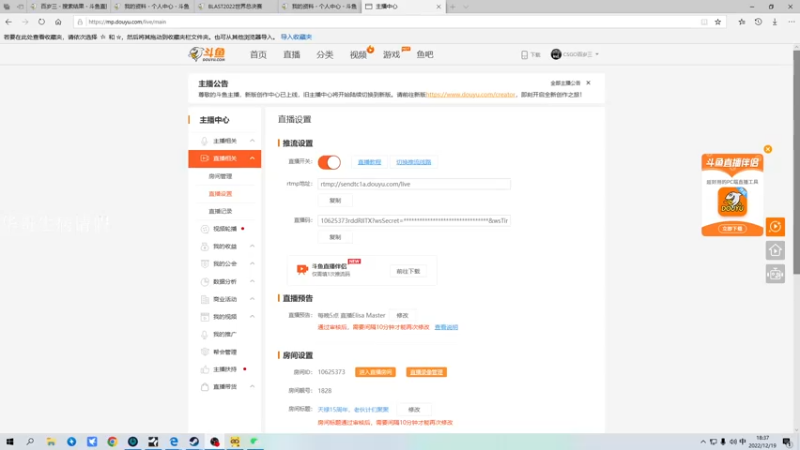This screenshot has height=450, width=800.
Task: Select 直播设置 in sidebar
Action: [220, 194]
